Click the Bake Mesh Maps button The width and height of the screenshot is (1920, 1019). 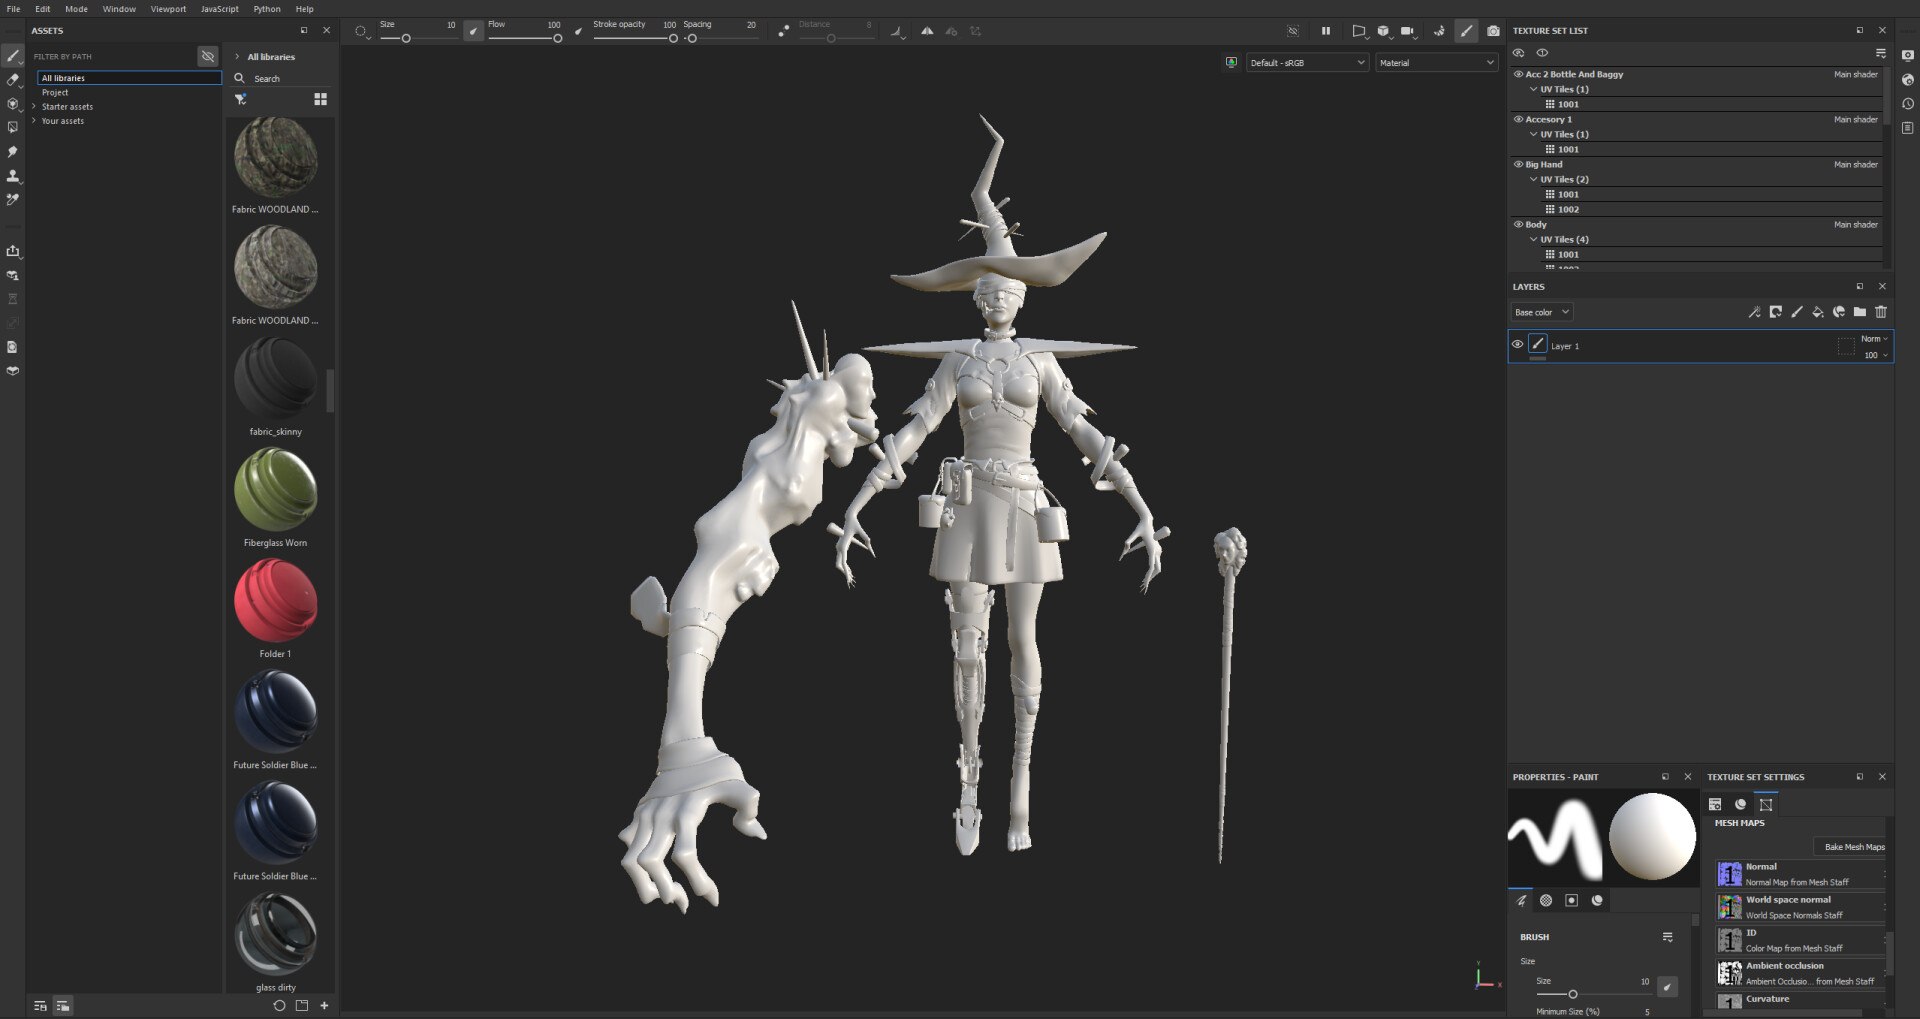(x=1853, y=847)
